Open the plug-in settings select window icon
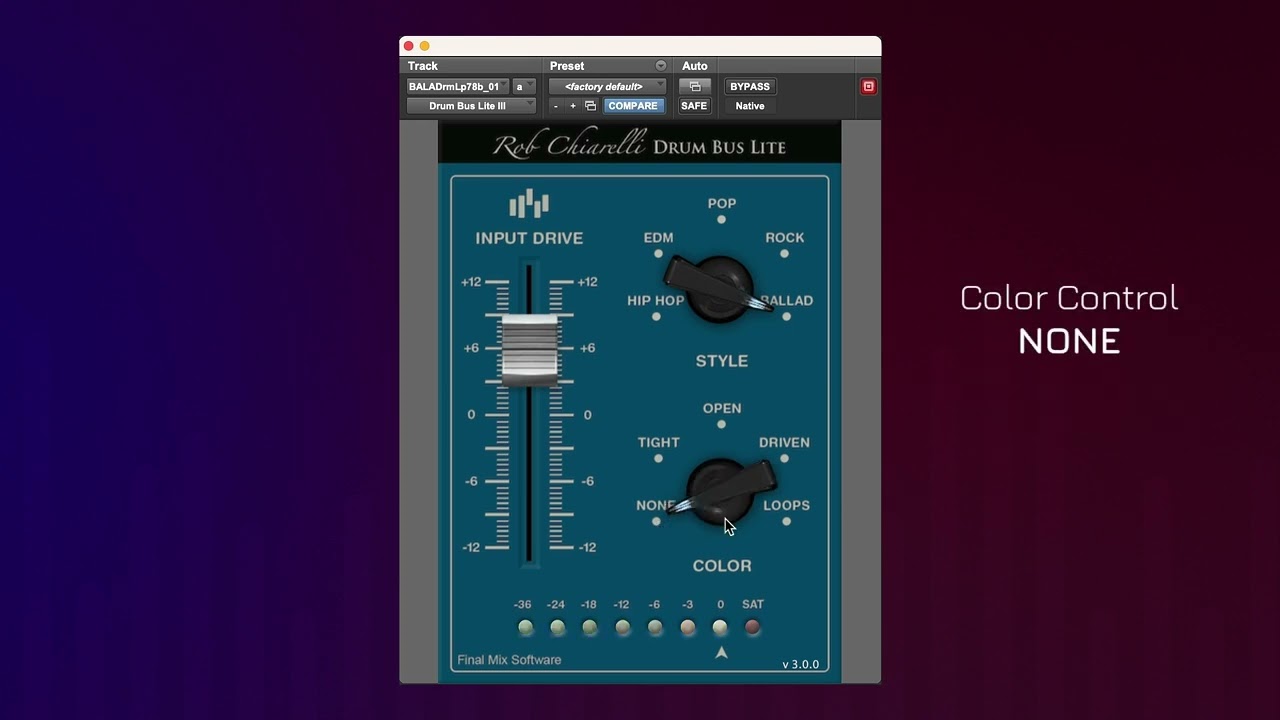Viewport: 1280px width, 720px height. click(590, 106)
